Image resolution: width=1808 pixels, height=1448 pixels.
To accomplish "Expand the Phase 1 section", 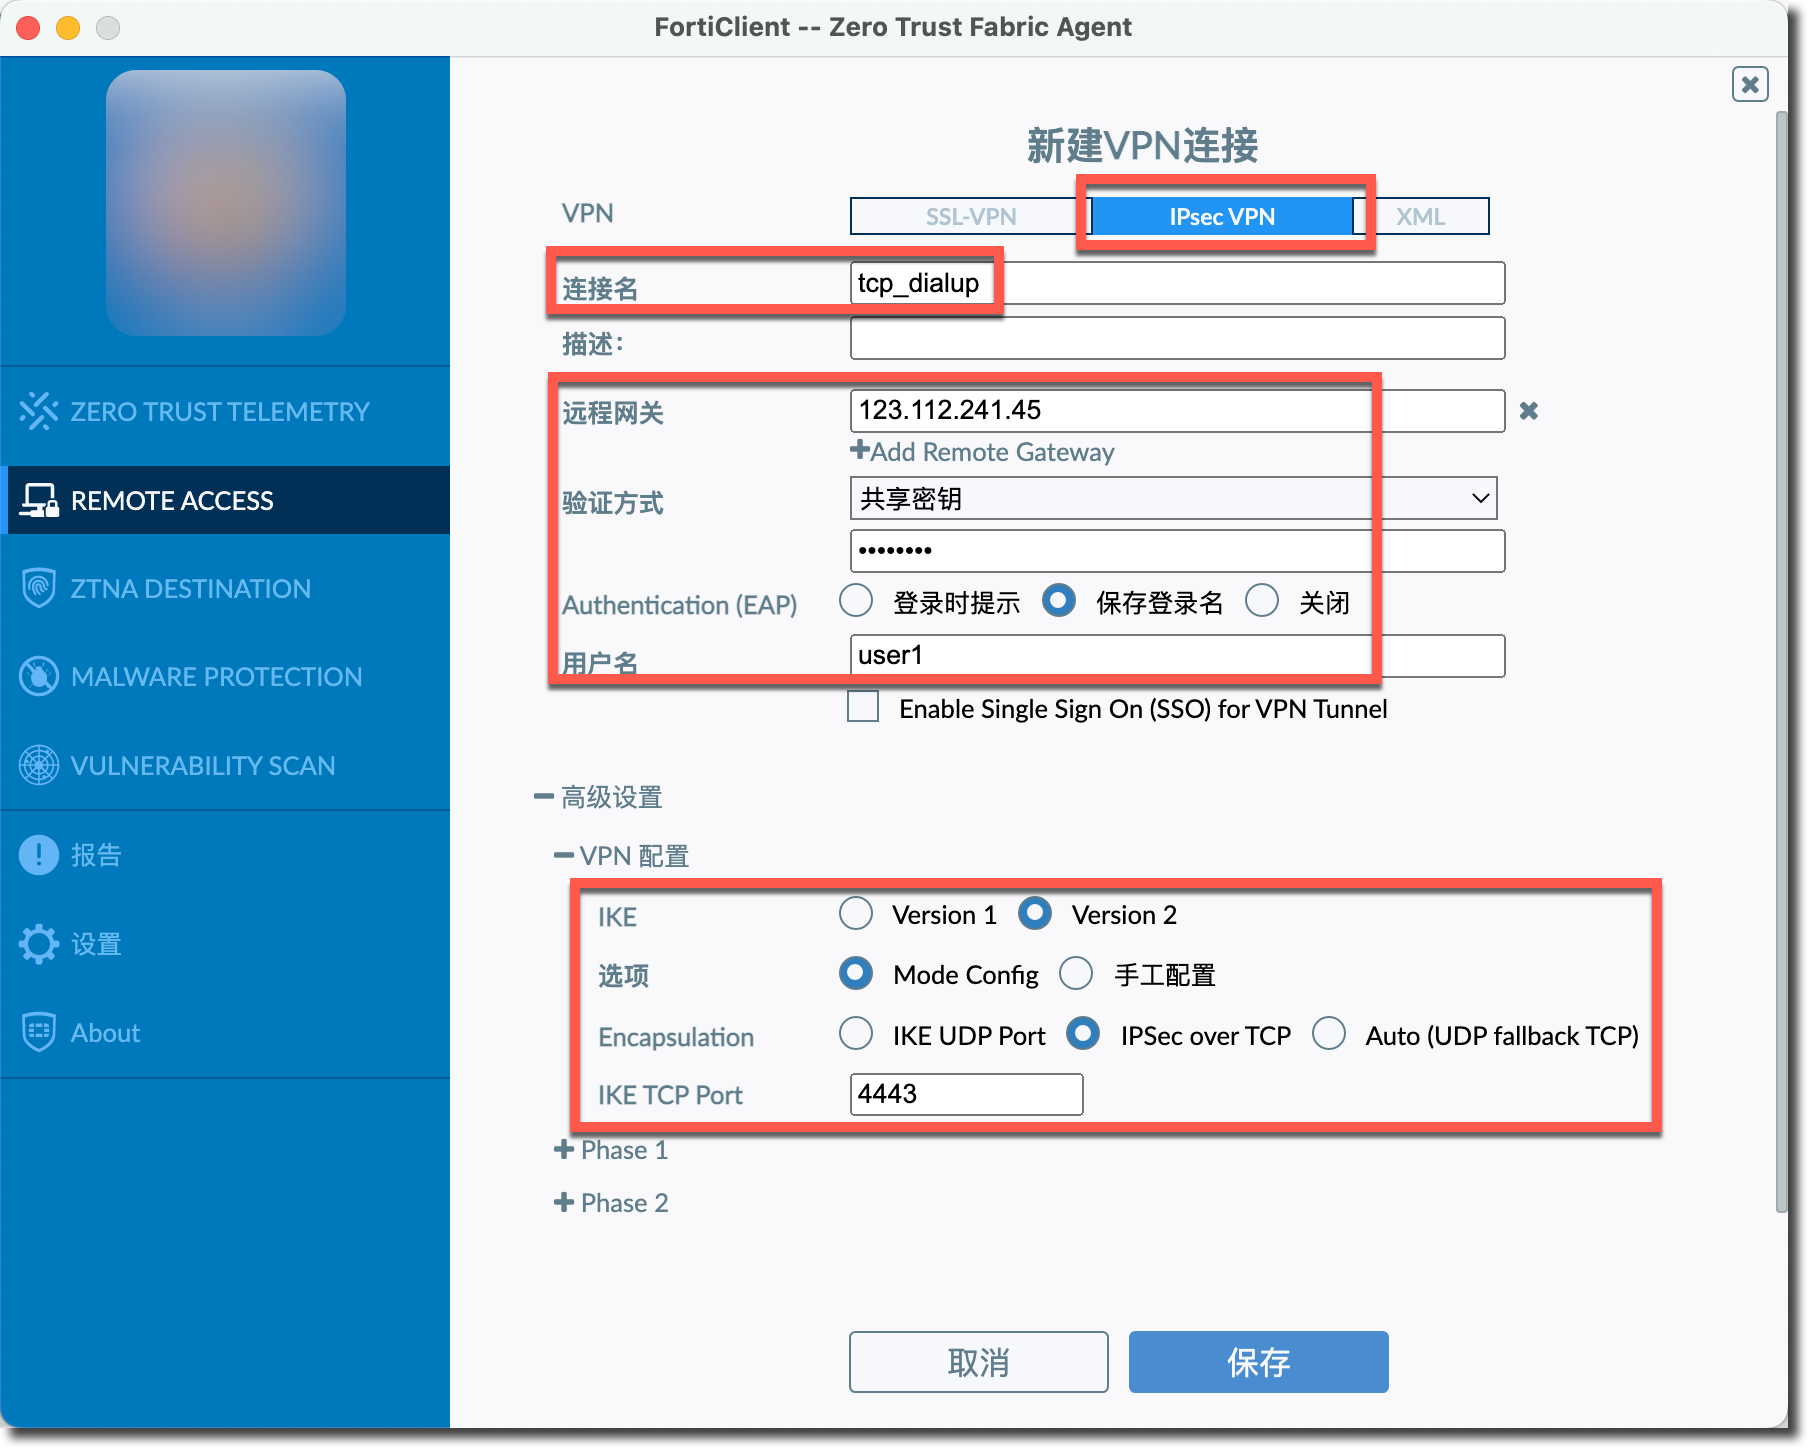I will coord(611,1150).
